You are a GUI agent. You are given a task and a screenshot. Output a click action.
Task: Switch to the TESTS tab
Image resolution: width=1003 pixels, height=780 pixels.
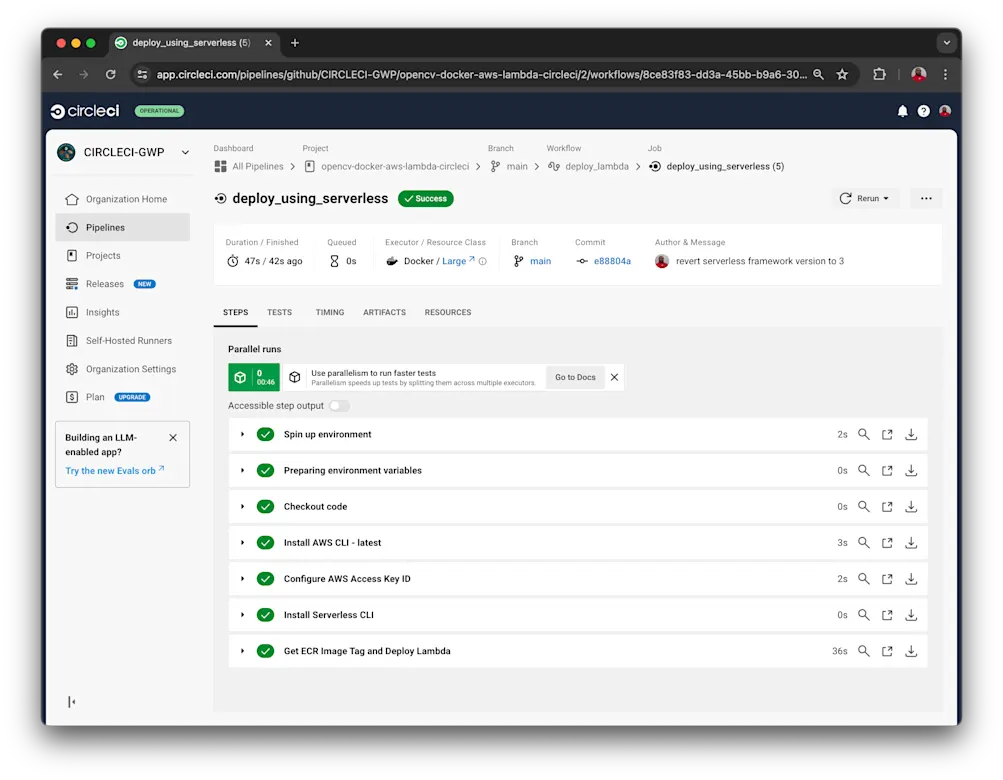pos(279,312)
